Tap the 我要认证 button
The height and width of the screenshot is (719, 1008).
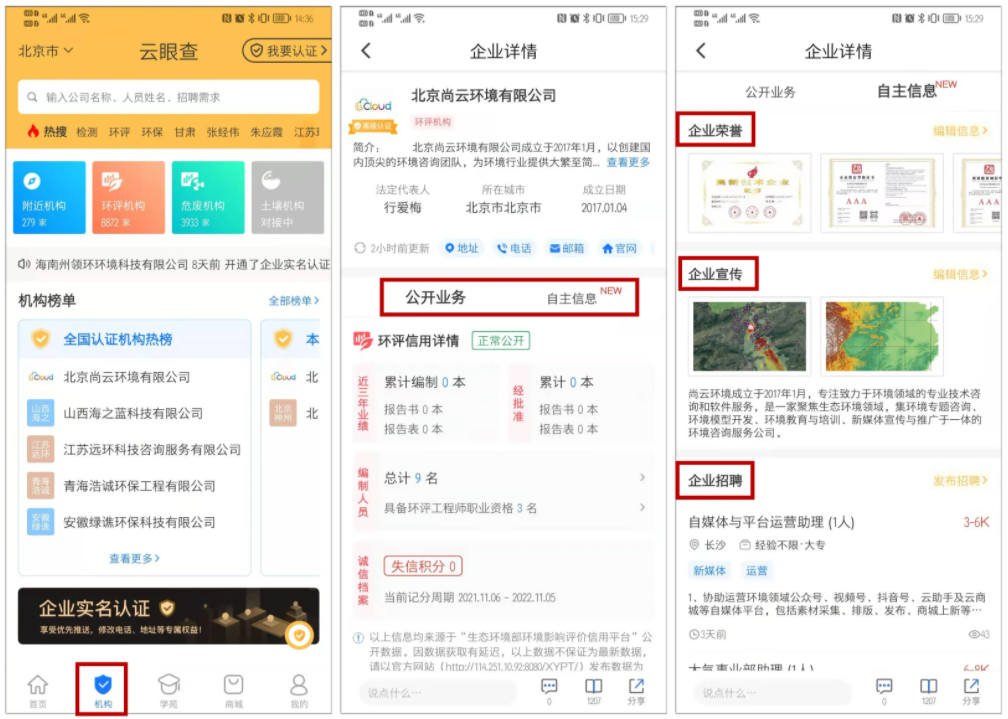pos(287,51)
